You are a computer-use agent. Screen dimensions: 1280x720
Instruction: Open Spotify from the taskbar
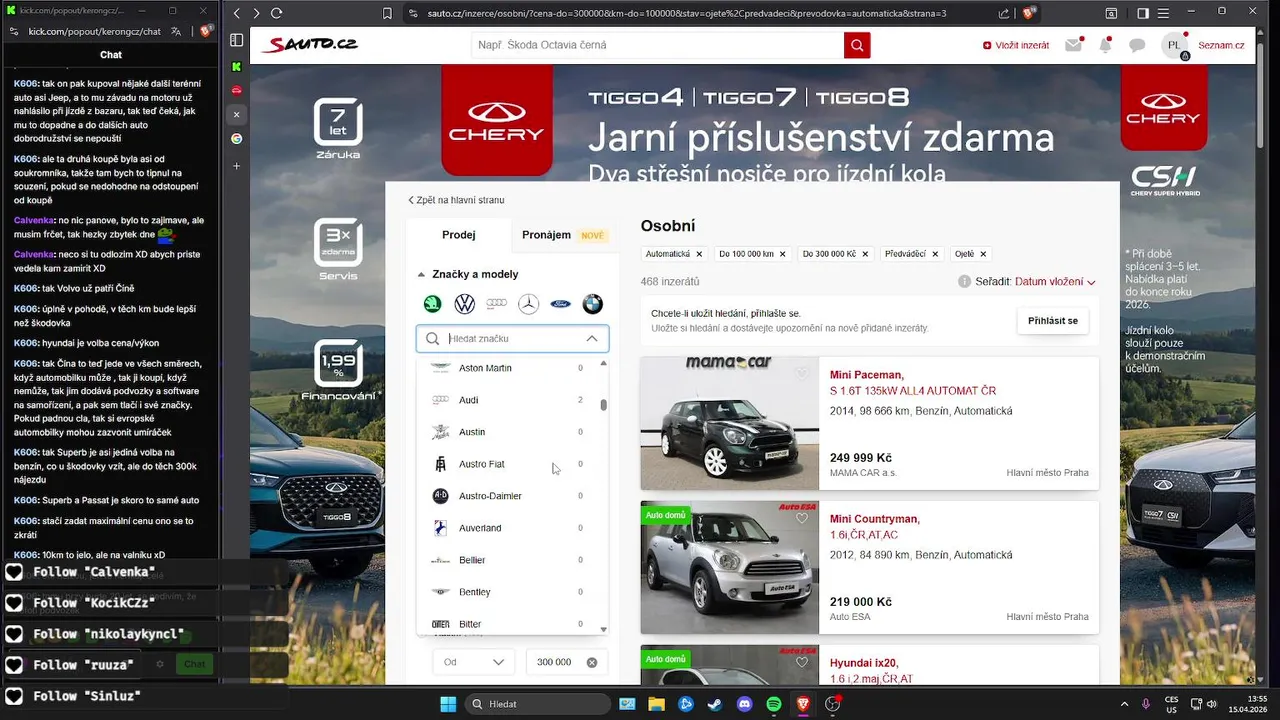point(774,704)
